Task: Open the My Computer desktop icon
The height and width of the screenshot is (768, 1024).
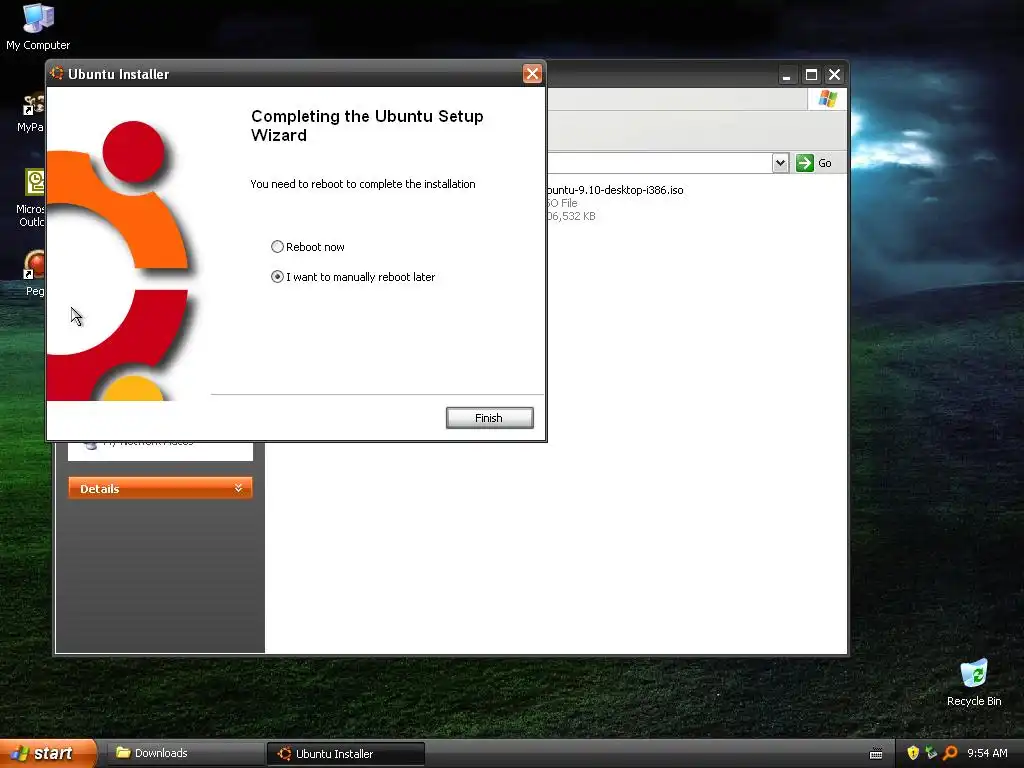Action: 38,27
